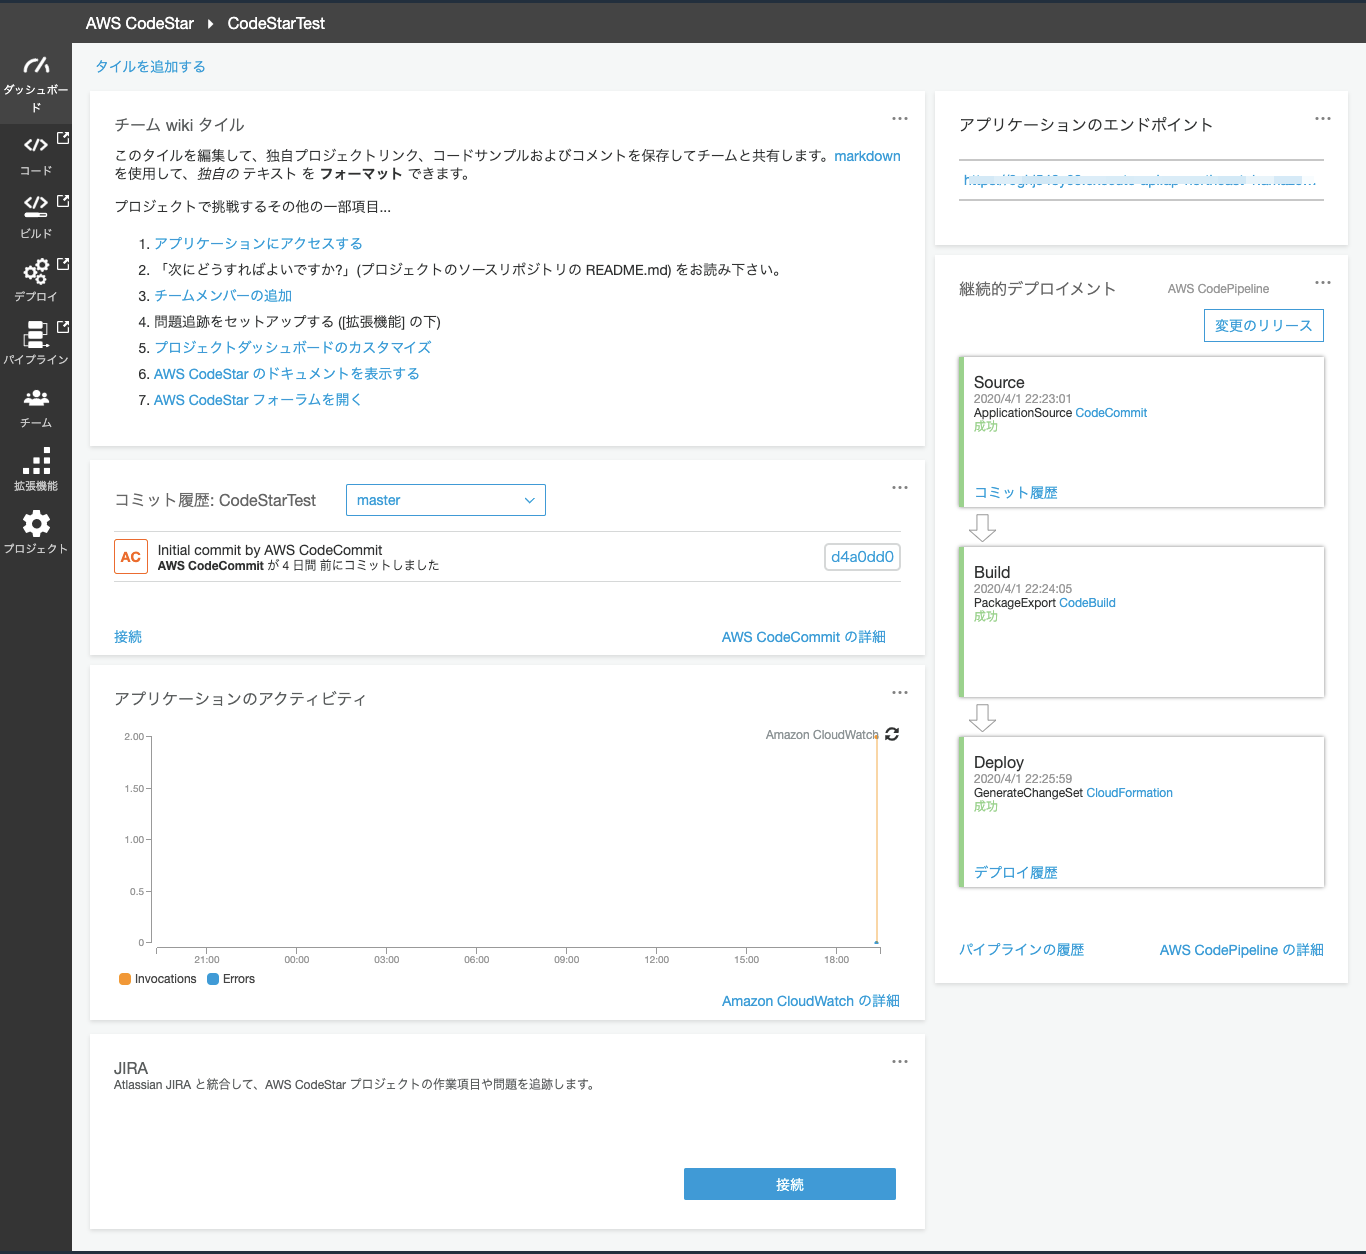Click タイルを追加する link
Screen dimensions: 1366x1254
[150, 66]
